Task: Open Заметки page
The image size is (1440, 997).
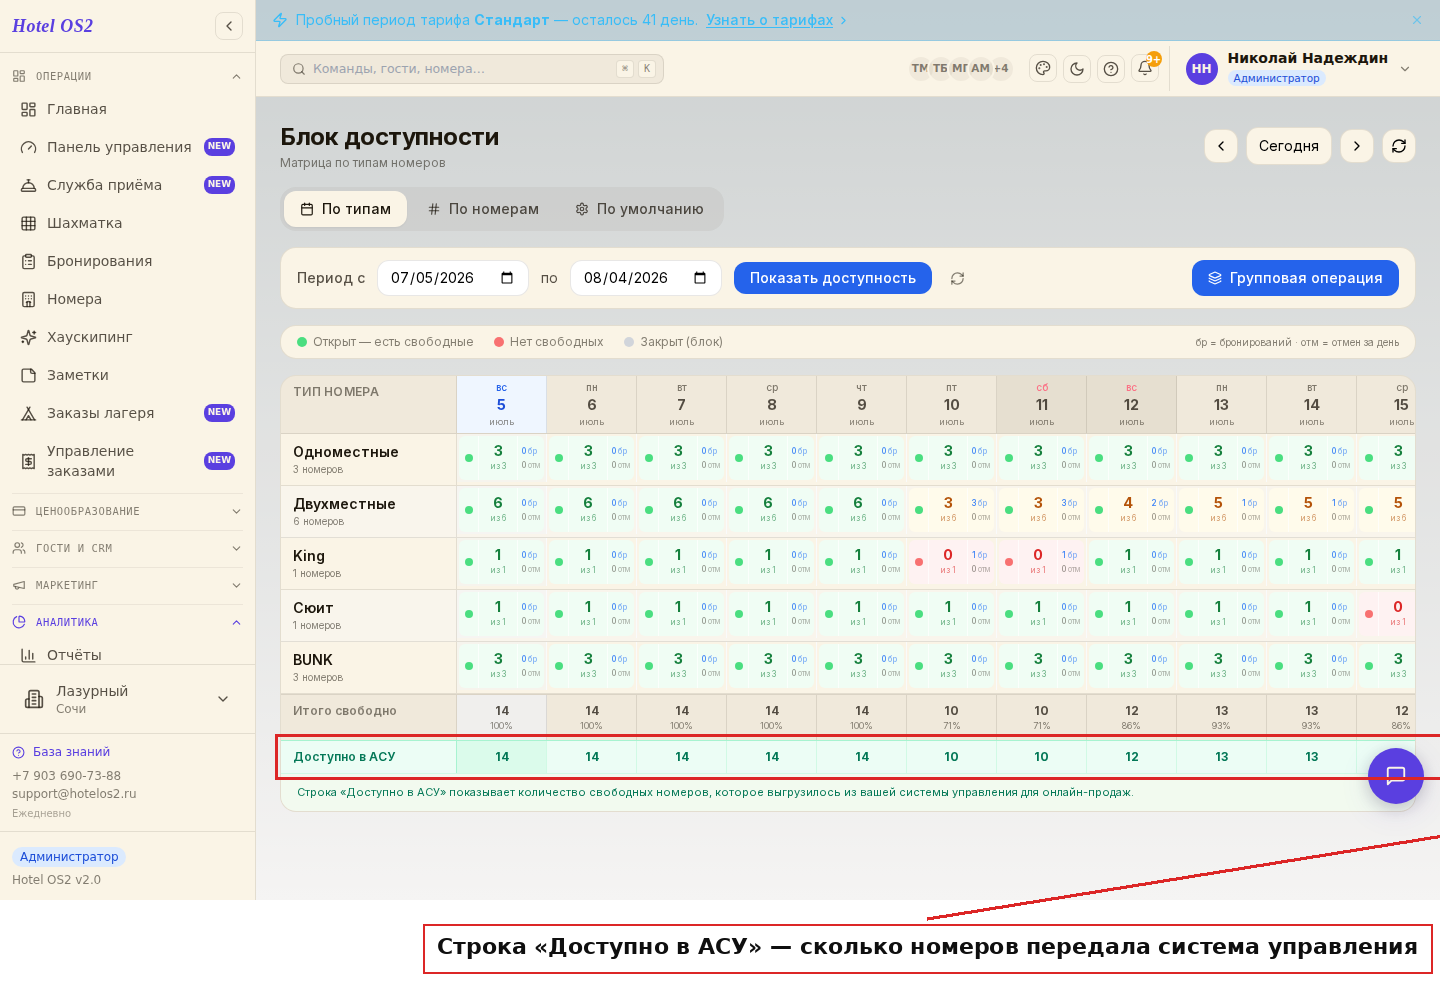Action: pos(128,375)
